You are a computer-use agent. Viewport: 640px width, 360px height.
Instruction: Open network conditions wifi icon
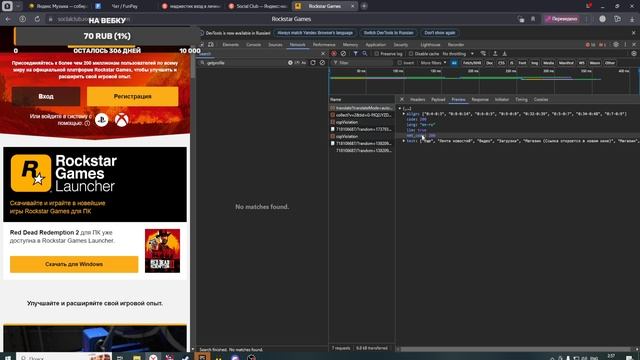pyautogui.click(x=483, y=53)
